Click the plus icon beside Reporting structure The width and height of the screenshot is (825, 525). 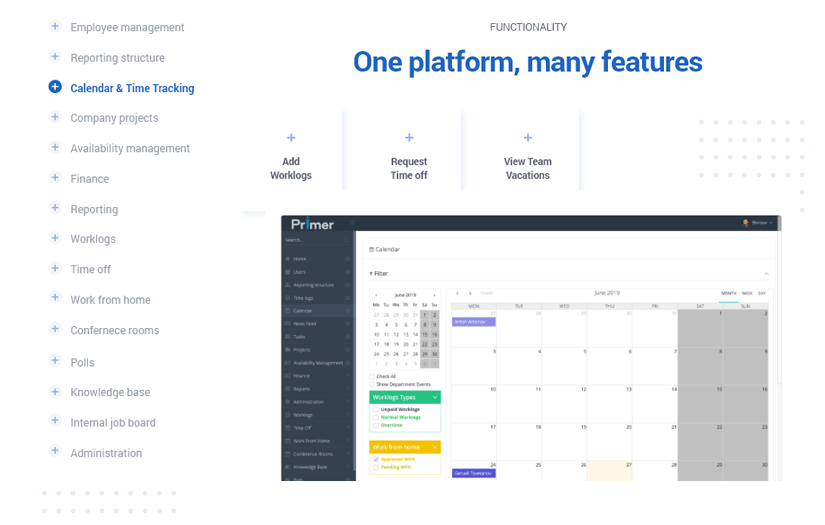click(55, 56)
